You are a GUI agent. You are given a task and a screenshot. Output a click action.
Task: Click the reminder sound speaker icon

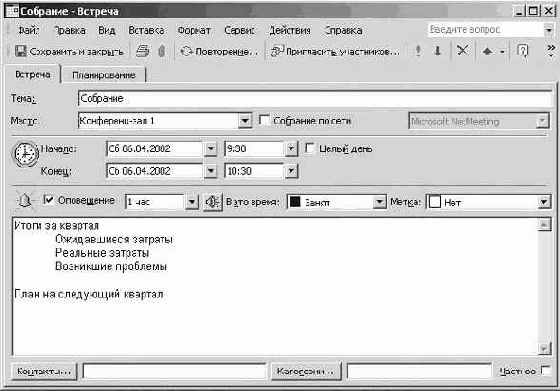[x=212, y=202]
